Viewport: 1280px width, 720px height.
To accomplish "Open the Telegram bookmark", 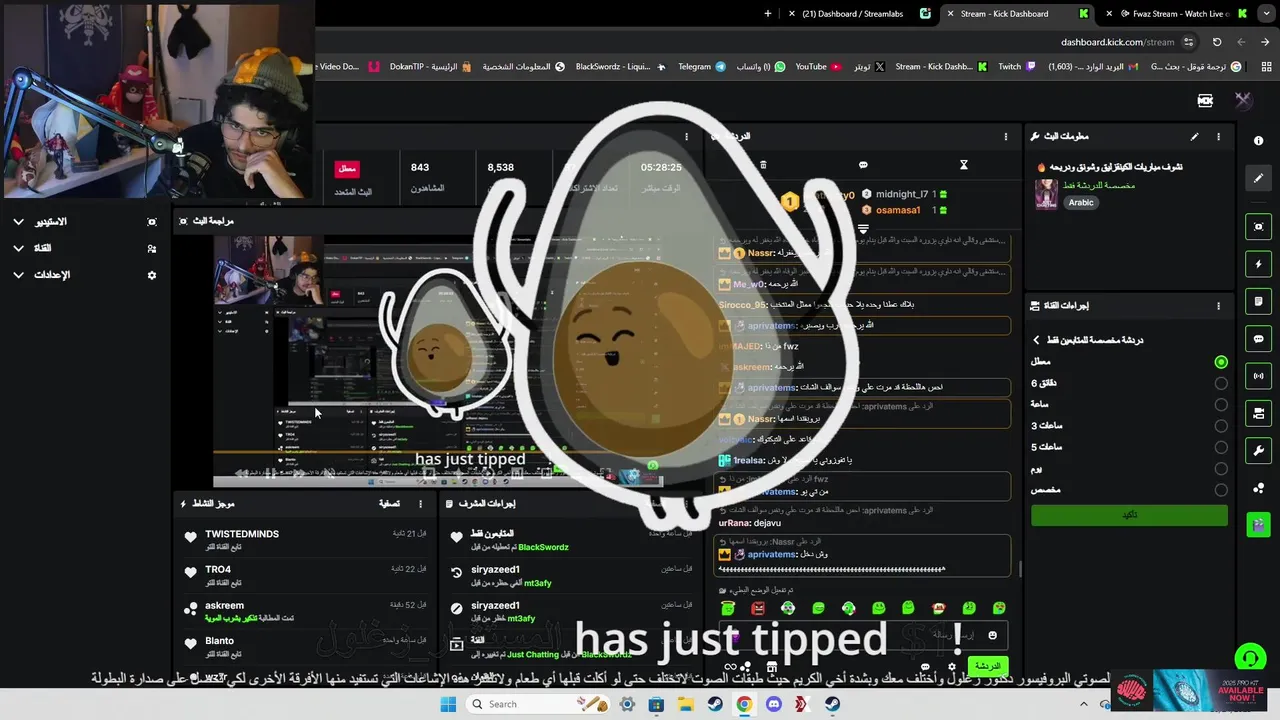I will [701, 67].
